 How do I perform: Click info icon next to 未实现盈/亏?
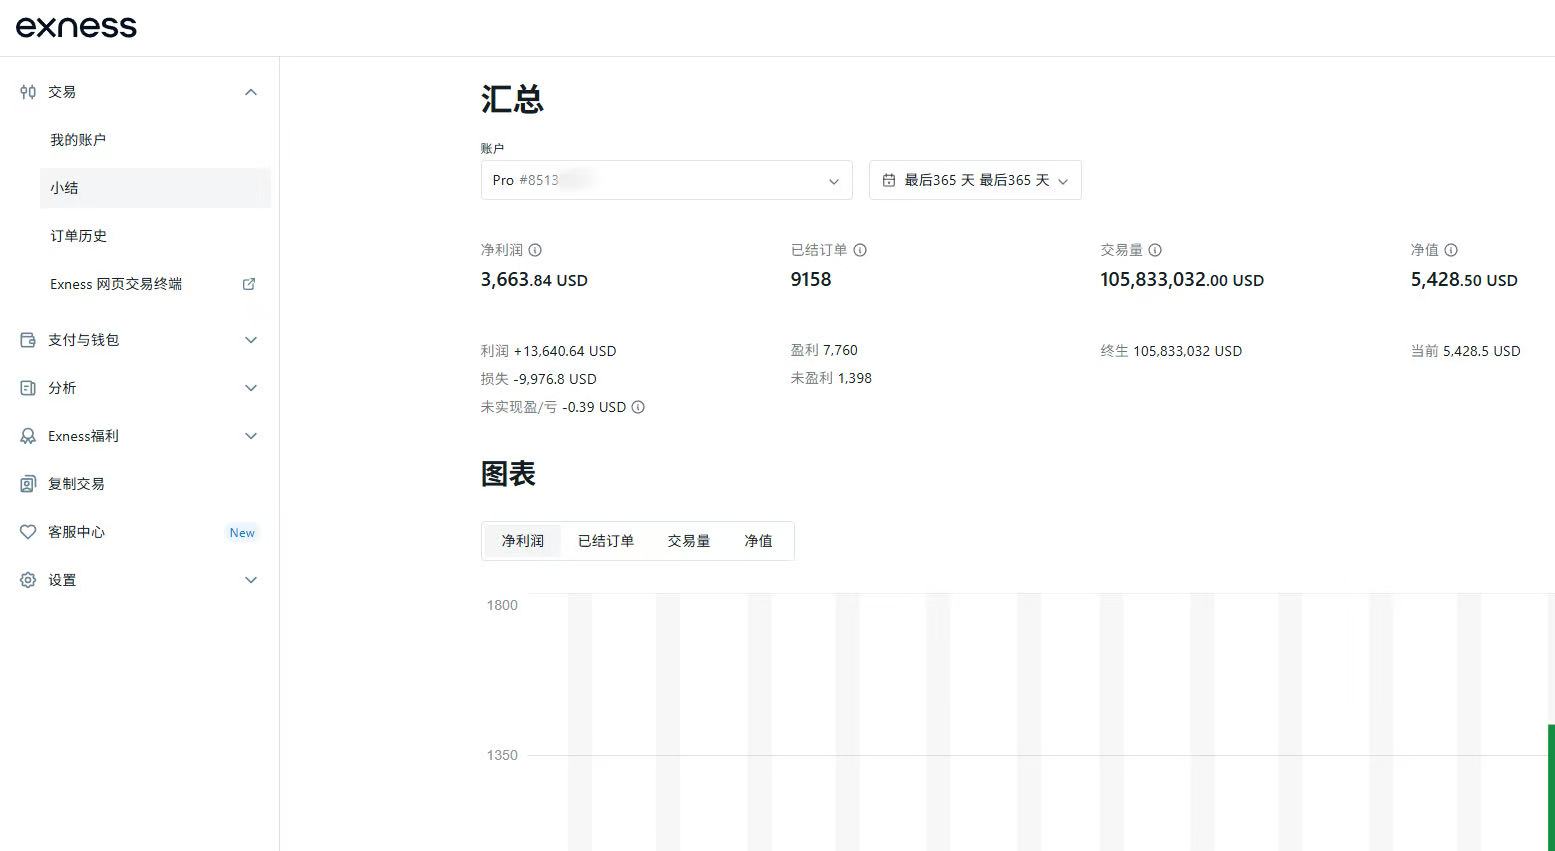coord(638,407)
